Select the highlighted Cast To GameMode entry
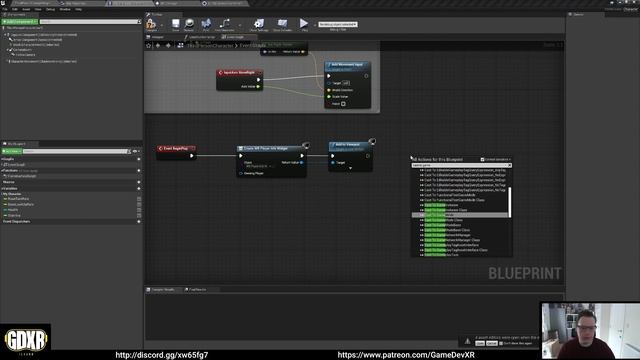The width and height of the screenshot is (640, 360). point(460,215)
